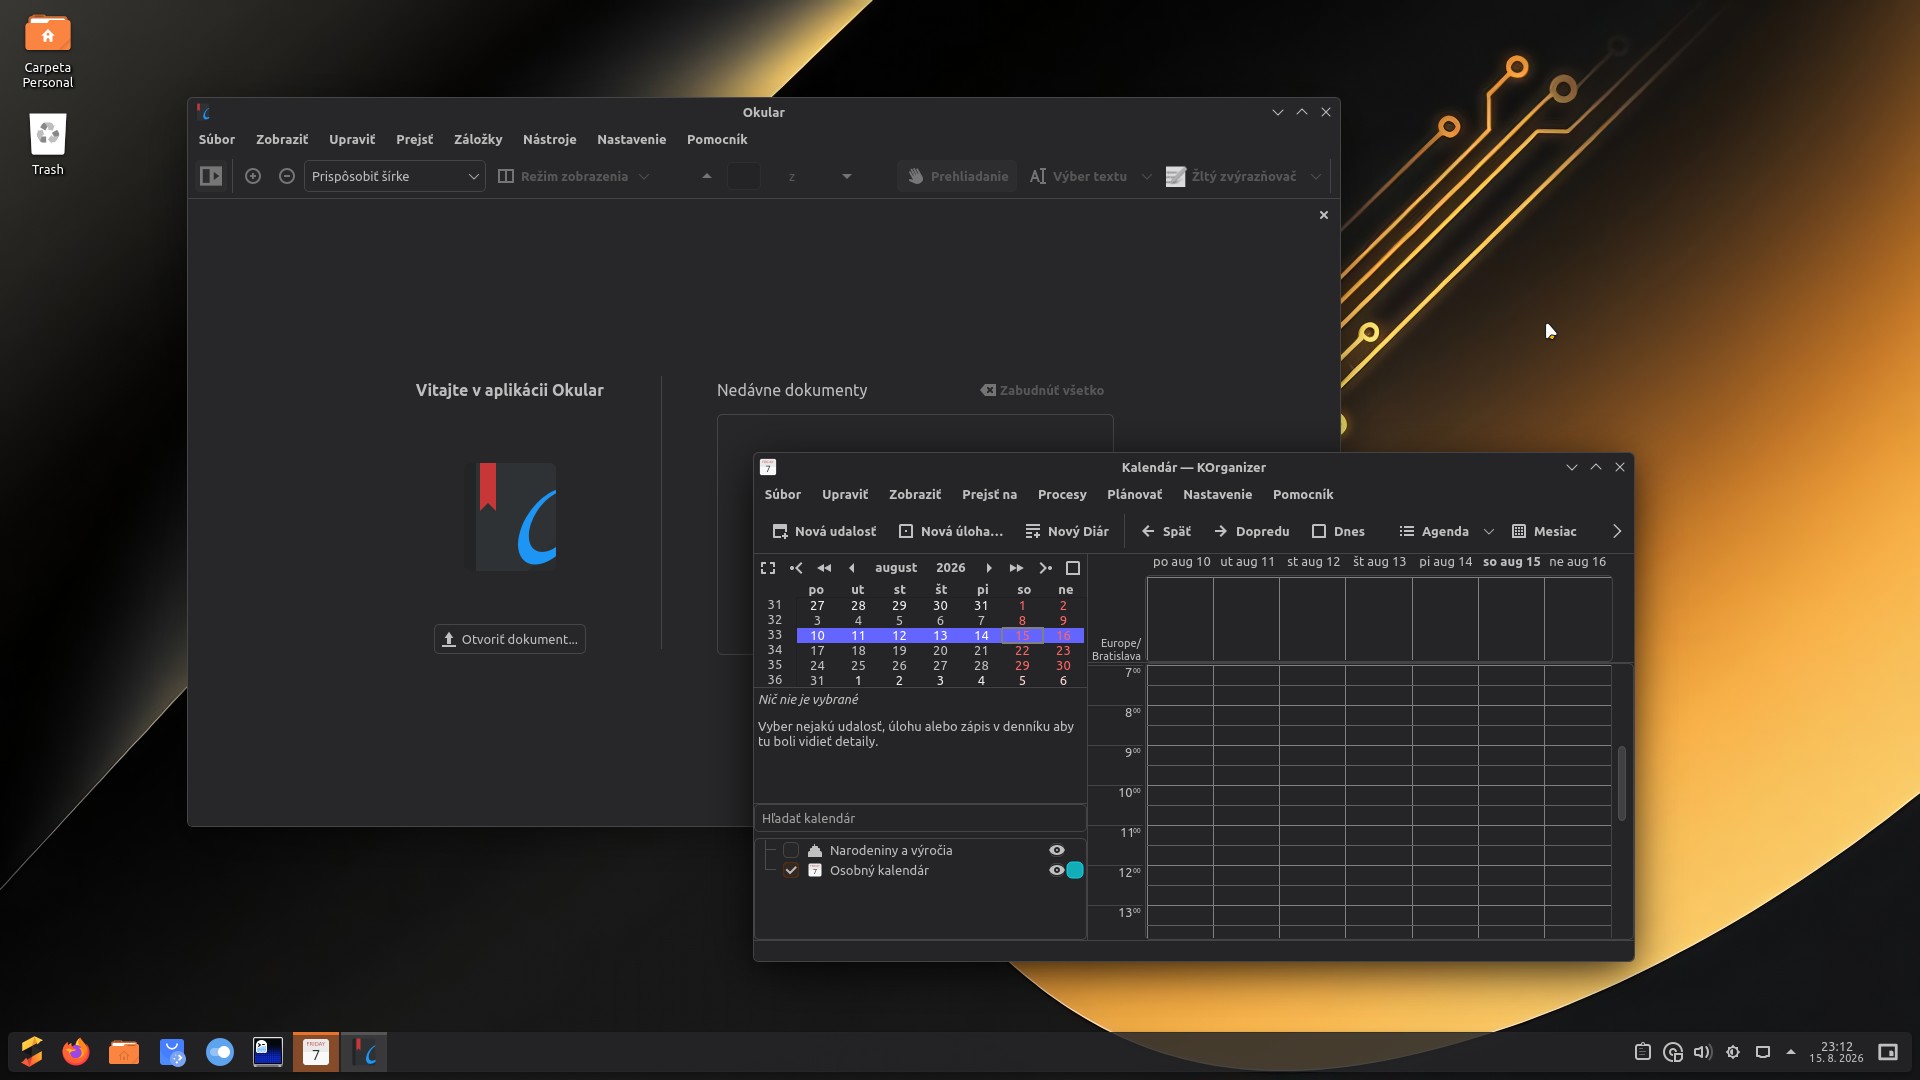Open the Okular Pomocník menu

tap(717, 140)
